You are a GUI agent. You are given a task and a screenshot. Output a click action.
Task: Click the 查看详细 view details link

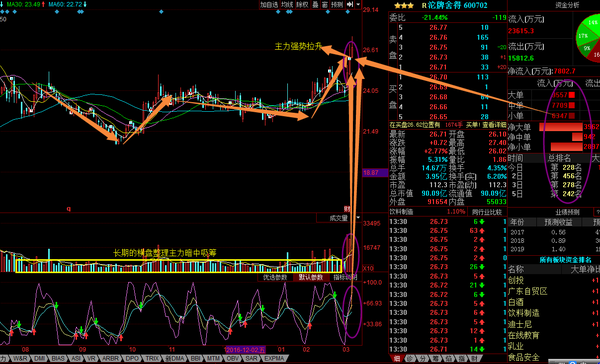click(x=494, y=125)
